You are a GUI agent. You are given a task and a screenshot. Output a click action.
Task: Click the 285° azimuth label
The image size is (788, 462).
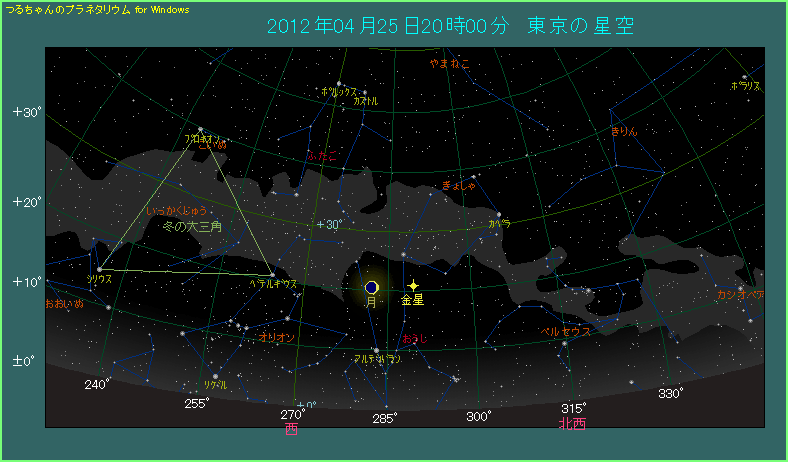(385, 417)
